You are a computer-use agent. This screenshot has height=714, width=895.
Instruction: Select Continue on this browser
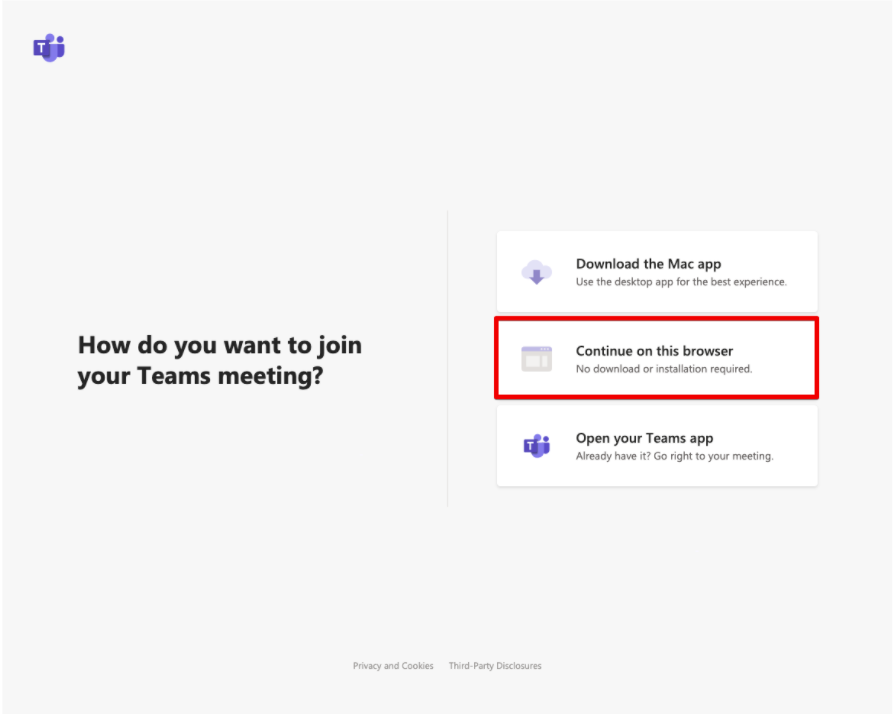point(657,358)
